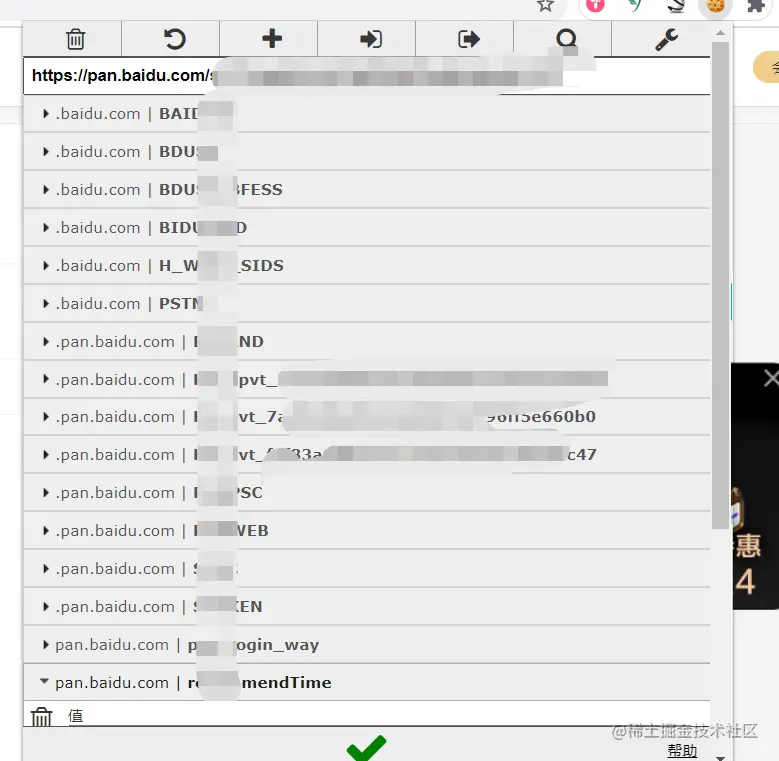This screenshot has width=779, height=761.
Task: Collapse the recommendTime cookie row
Action: [367, 683]
